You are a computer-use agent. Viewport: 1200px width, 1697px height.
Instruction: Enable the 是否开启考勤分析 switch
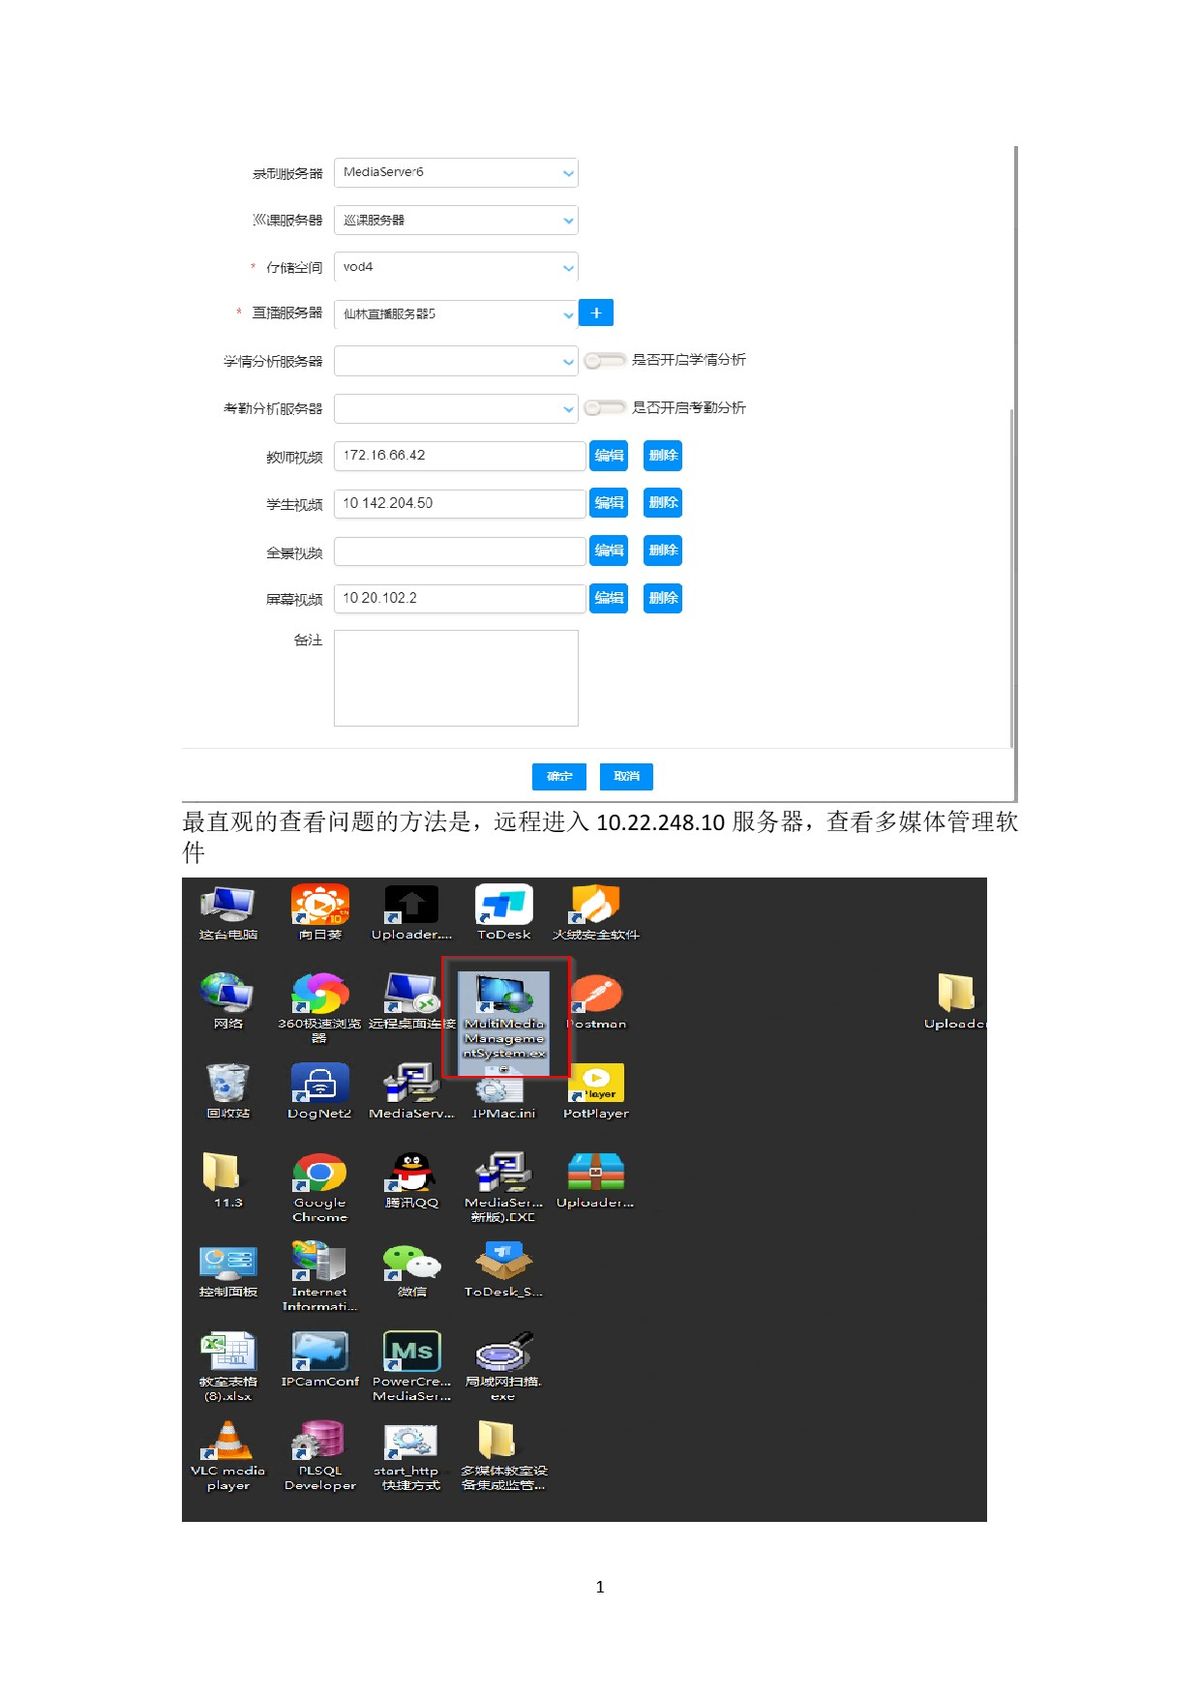tap(604, 408)
